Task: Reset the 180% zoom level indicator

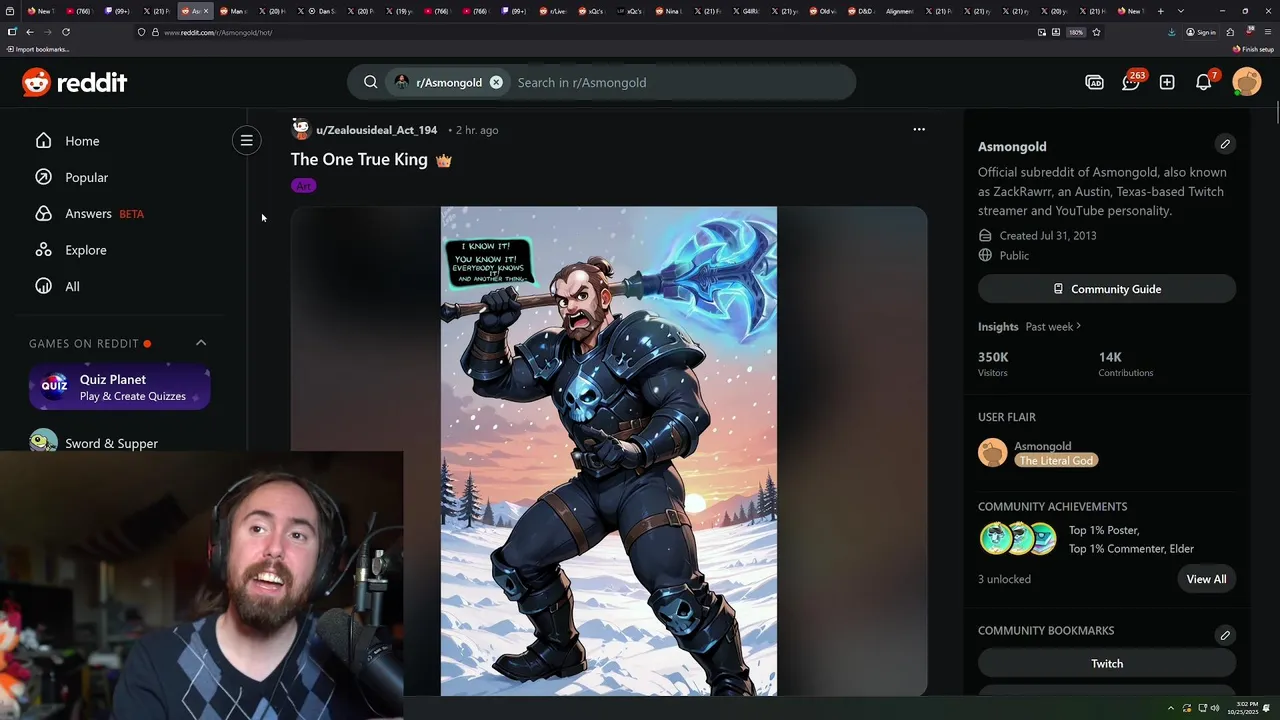Action: click(1076, 32)
